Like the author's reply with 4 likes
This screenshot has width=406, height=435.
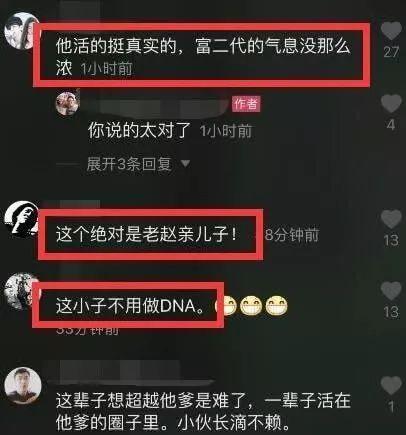click(x=391, y=103)
